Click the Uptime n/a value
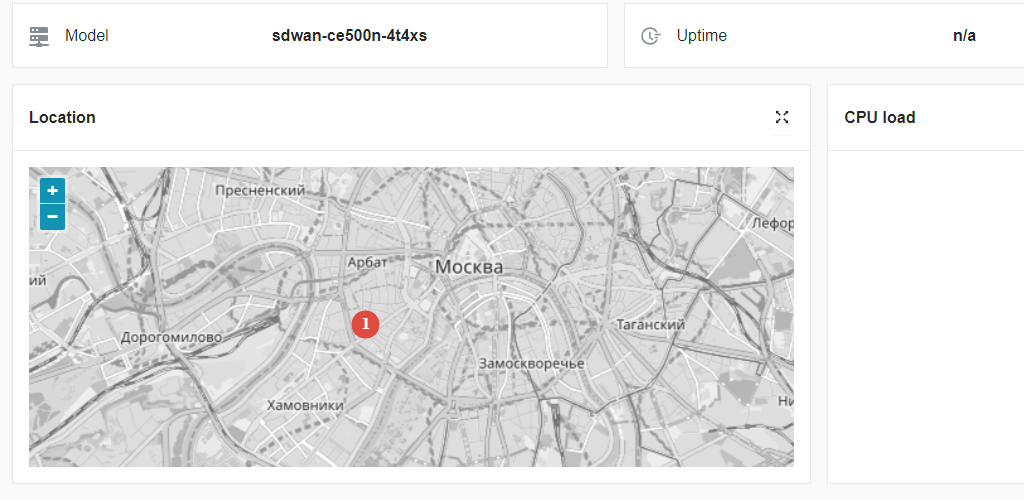The height and width of the screenshot is (500, 1024). [x=964, y=36]
